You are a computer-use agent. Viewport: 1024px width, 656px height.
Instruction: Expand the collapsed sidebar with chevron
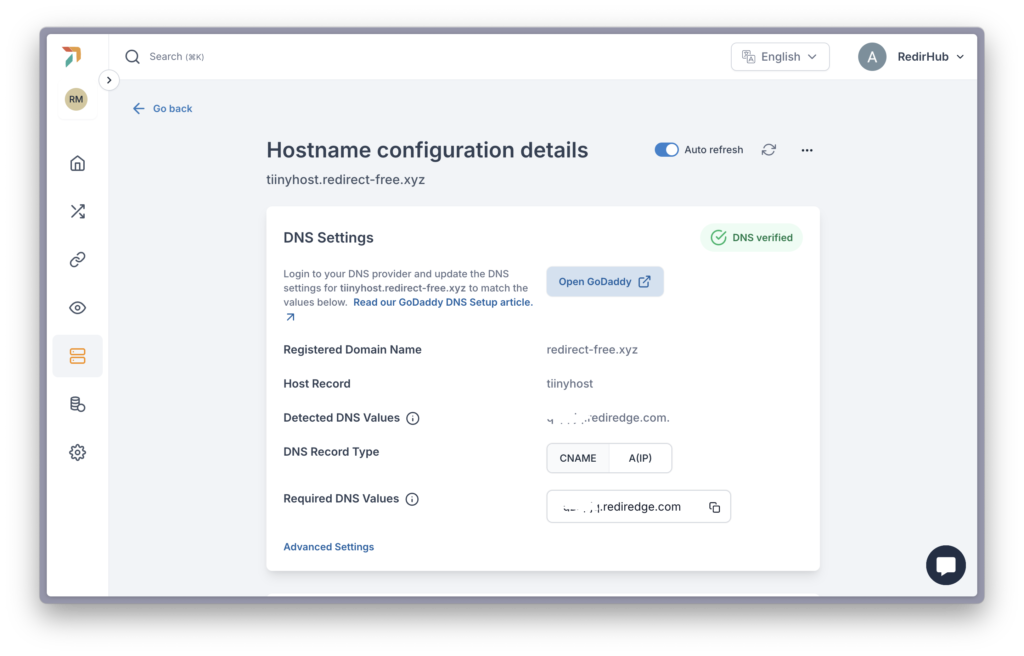pos(109,80)
